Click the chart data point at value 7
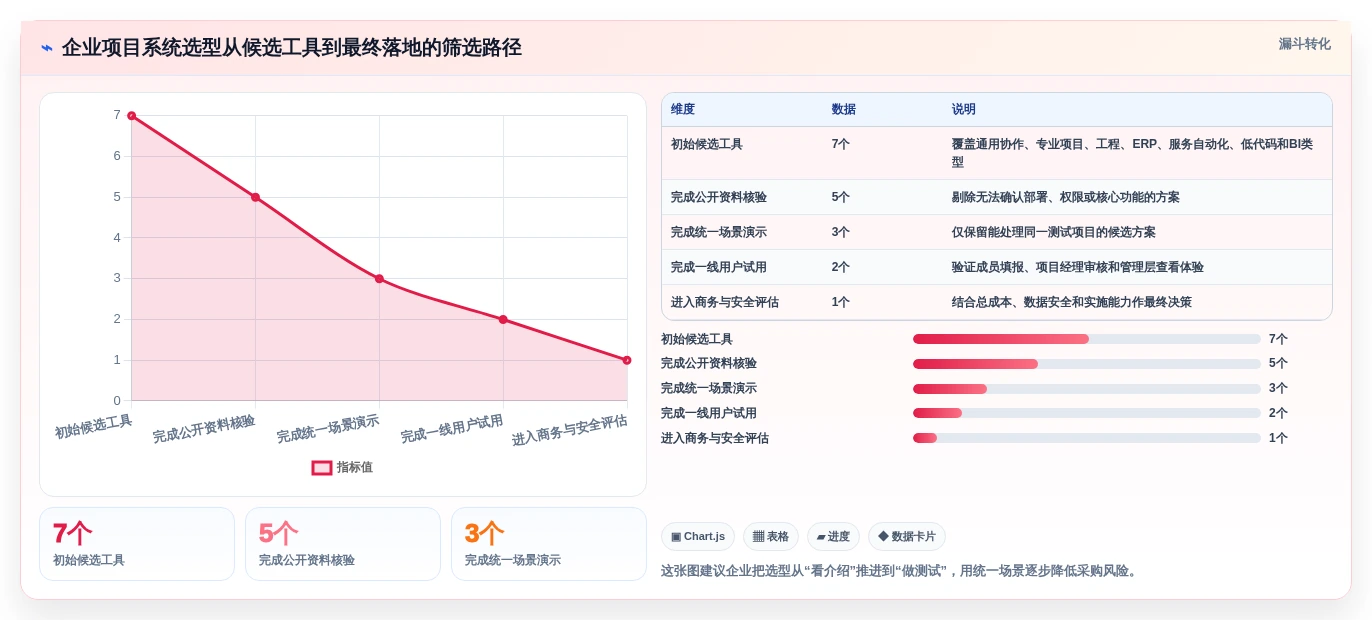The width and height of the screenshot is (1372, 620). [131, 116]
